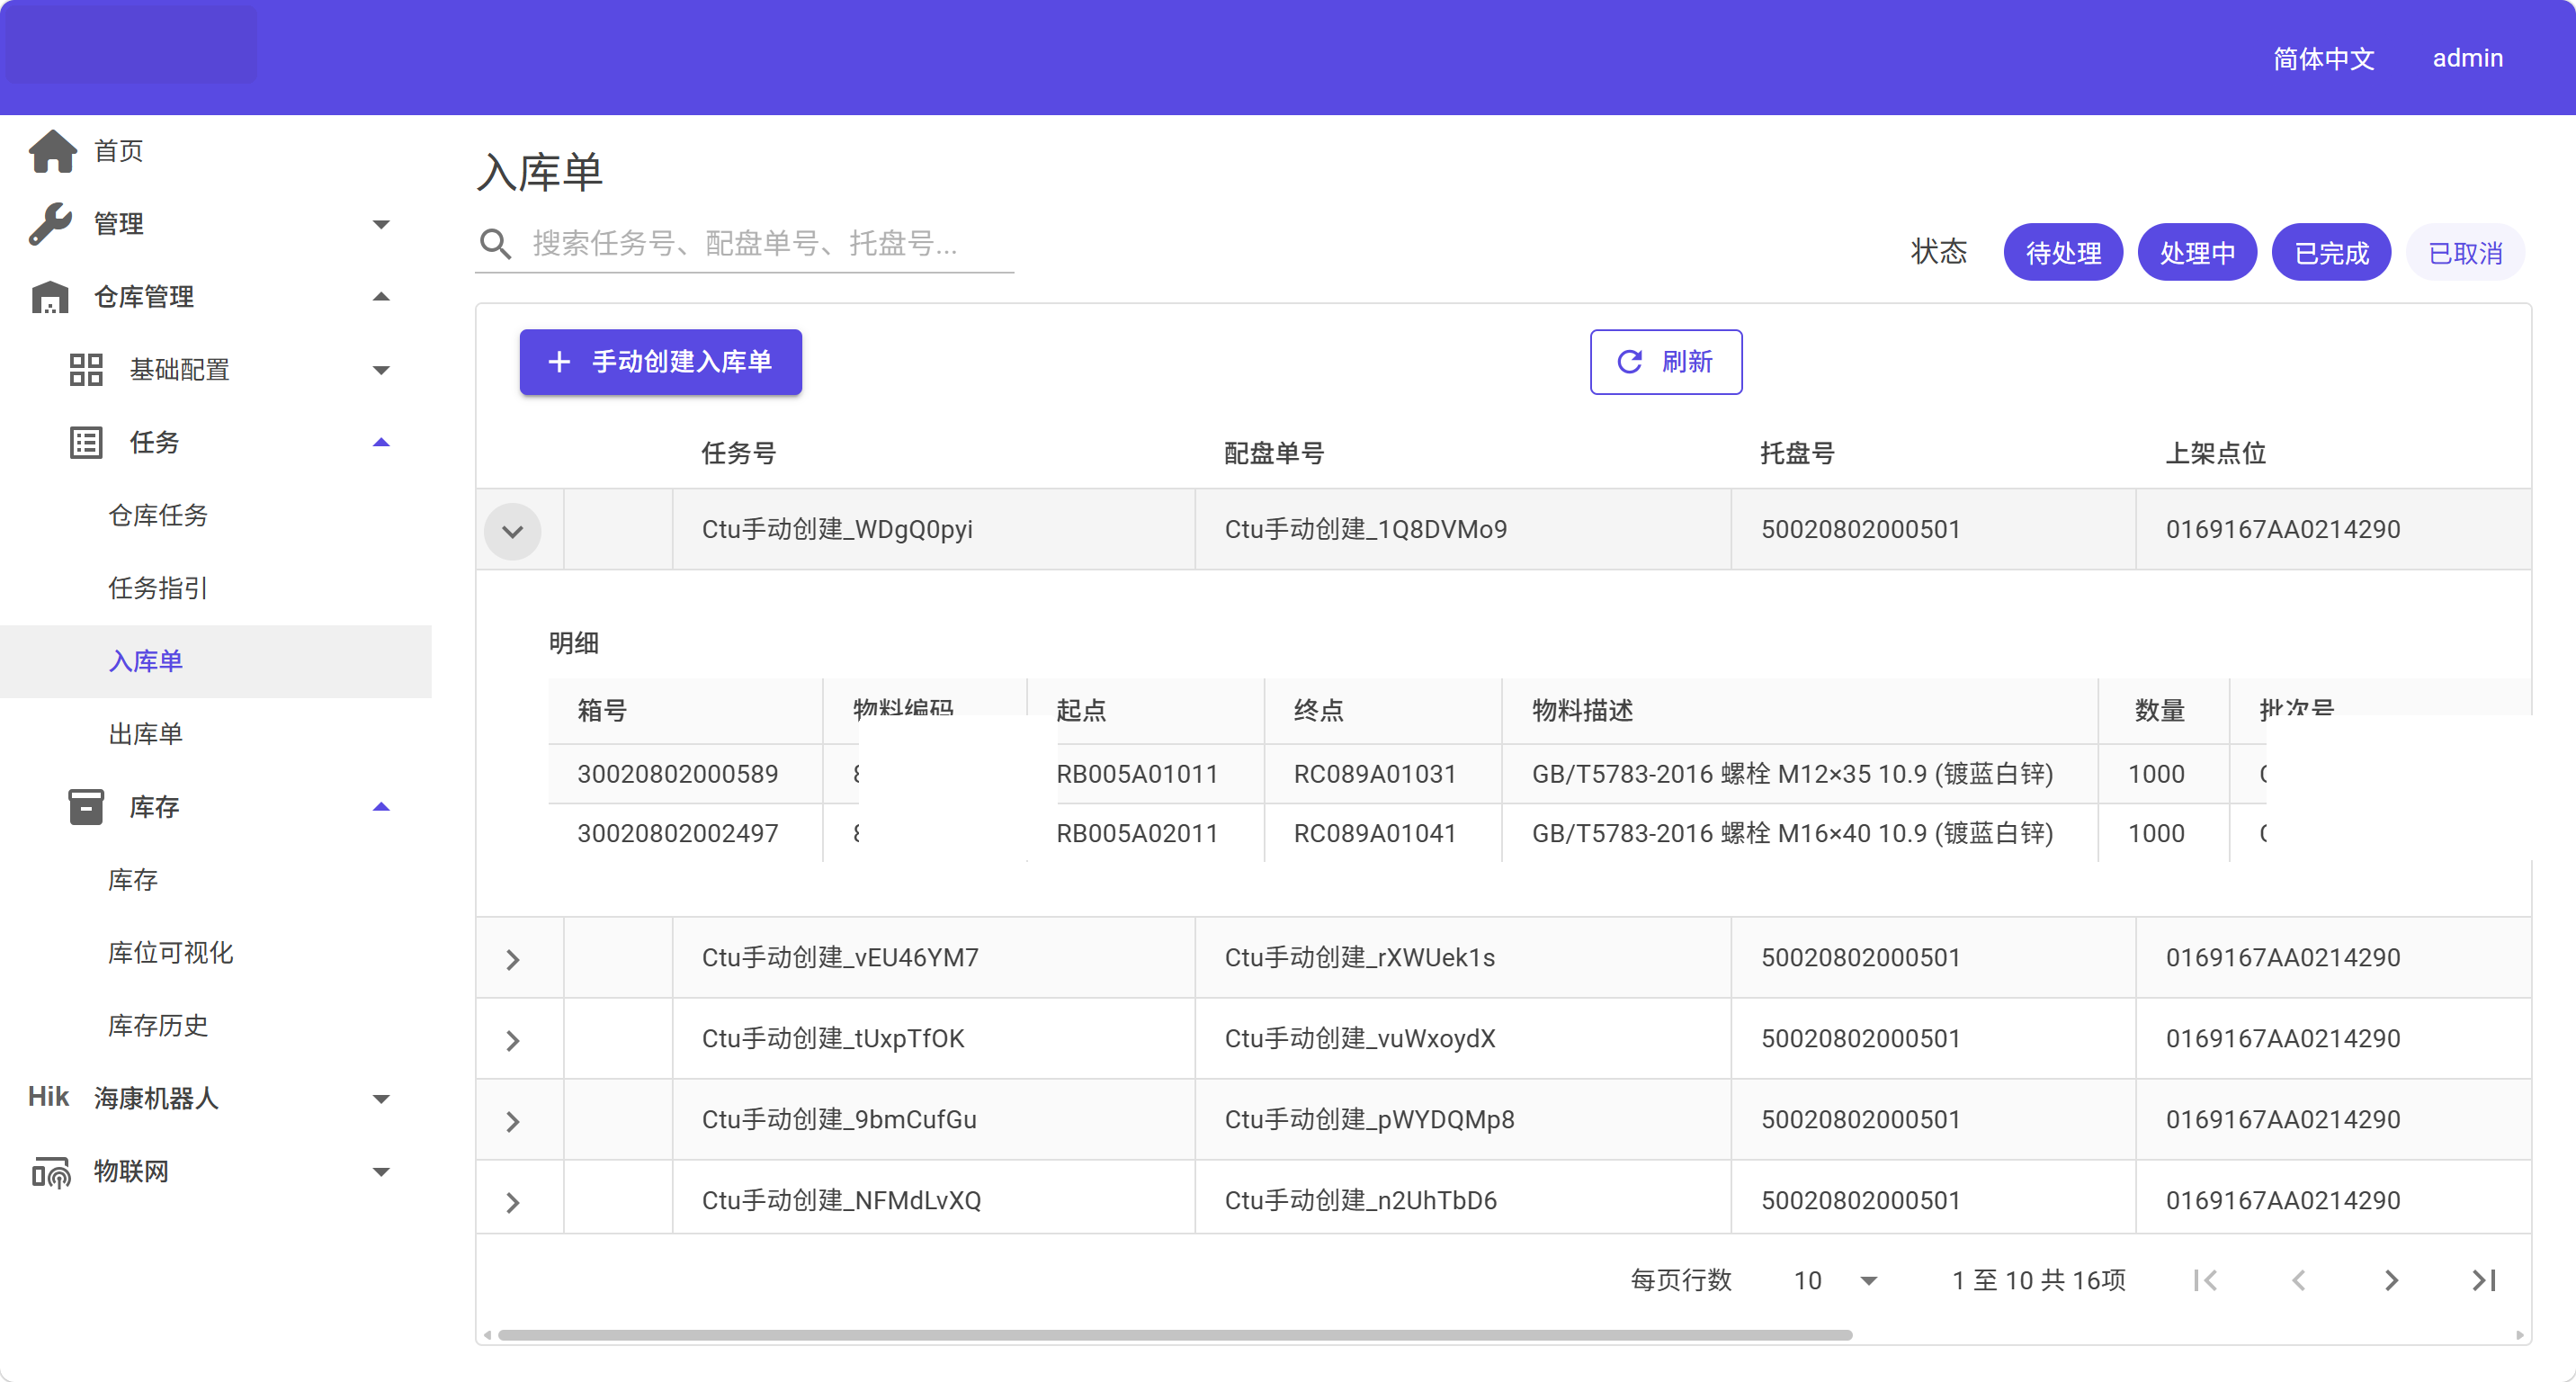Click end point RC089A01041 cell
This screenshot has width=2576, height=1382.
(1375, 833)
